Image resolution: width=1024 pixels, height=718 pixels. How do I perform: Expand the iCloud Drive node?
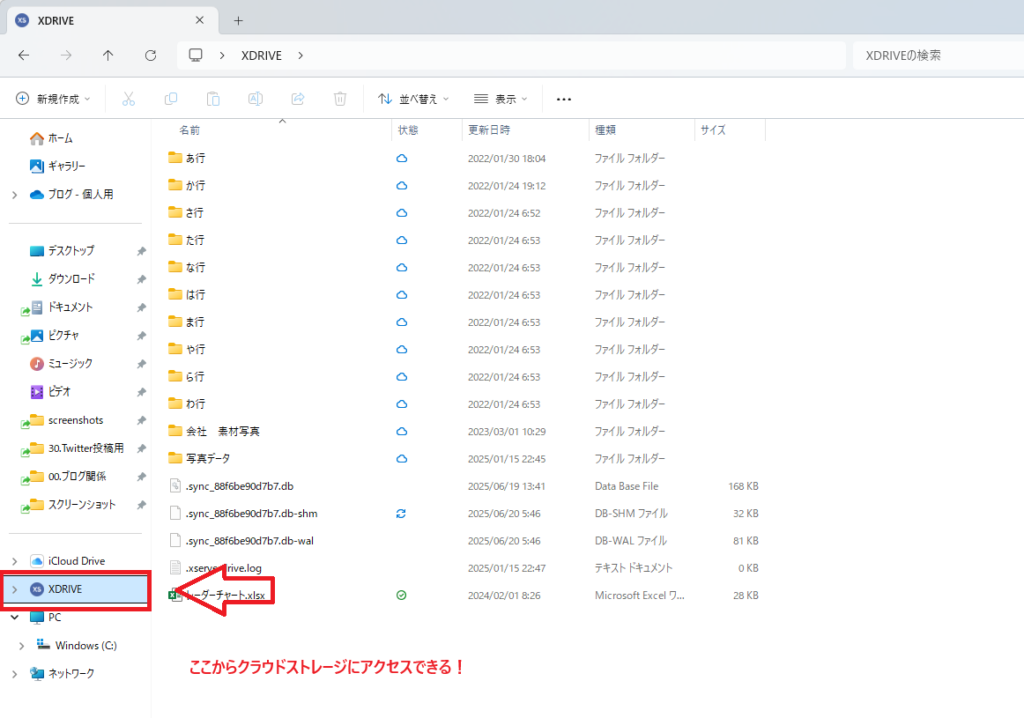click(14, 561)
